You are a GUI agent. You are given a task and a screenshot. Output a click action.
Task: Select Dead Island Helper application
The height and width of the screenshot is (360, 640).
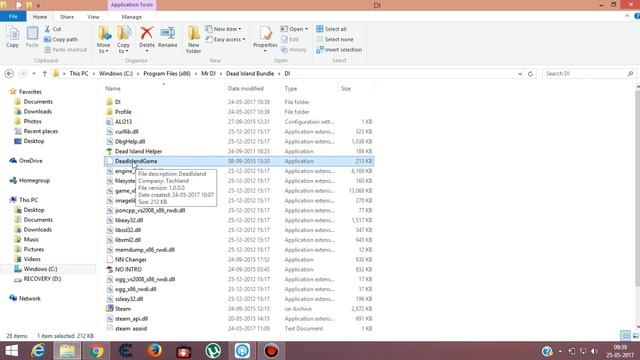click(x=138, y=151)
